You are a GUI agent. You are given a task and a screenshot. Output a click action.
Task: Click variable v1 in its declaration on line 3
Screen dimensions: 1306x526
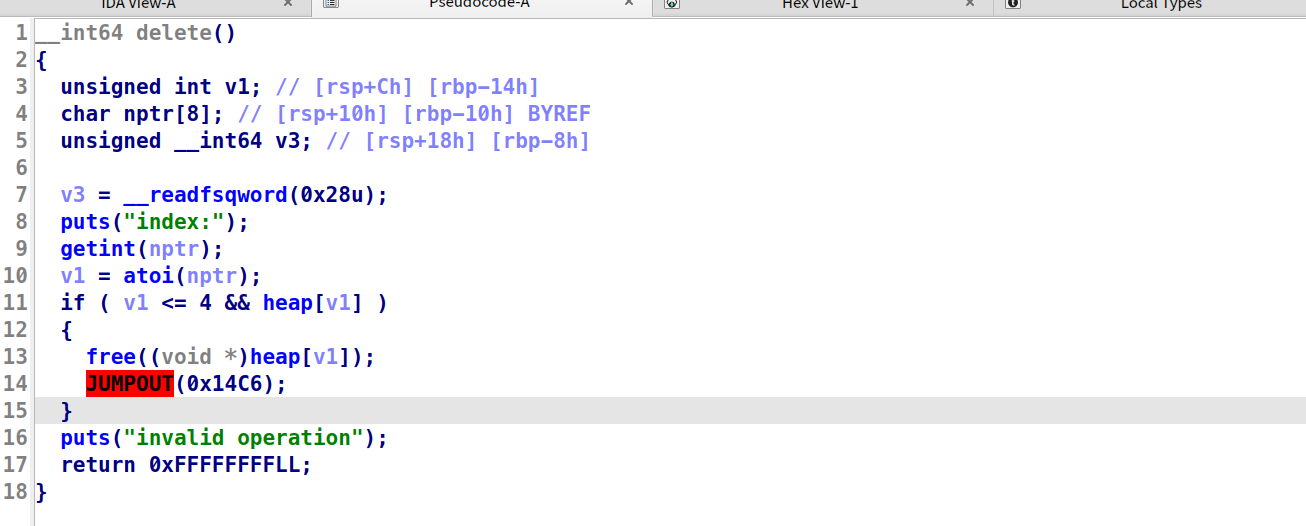click(x=236, y=87)
